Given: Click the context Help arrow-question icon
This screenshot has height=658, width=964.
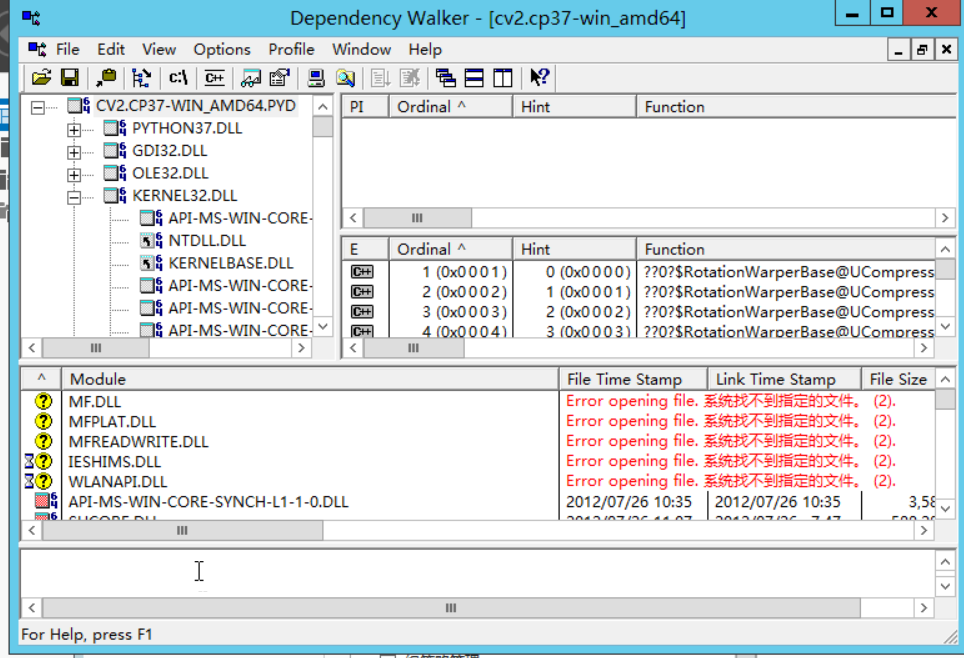Looking at the screenshot, I should coord(540,77).
